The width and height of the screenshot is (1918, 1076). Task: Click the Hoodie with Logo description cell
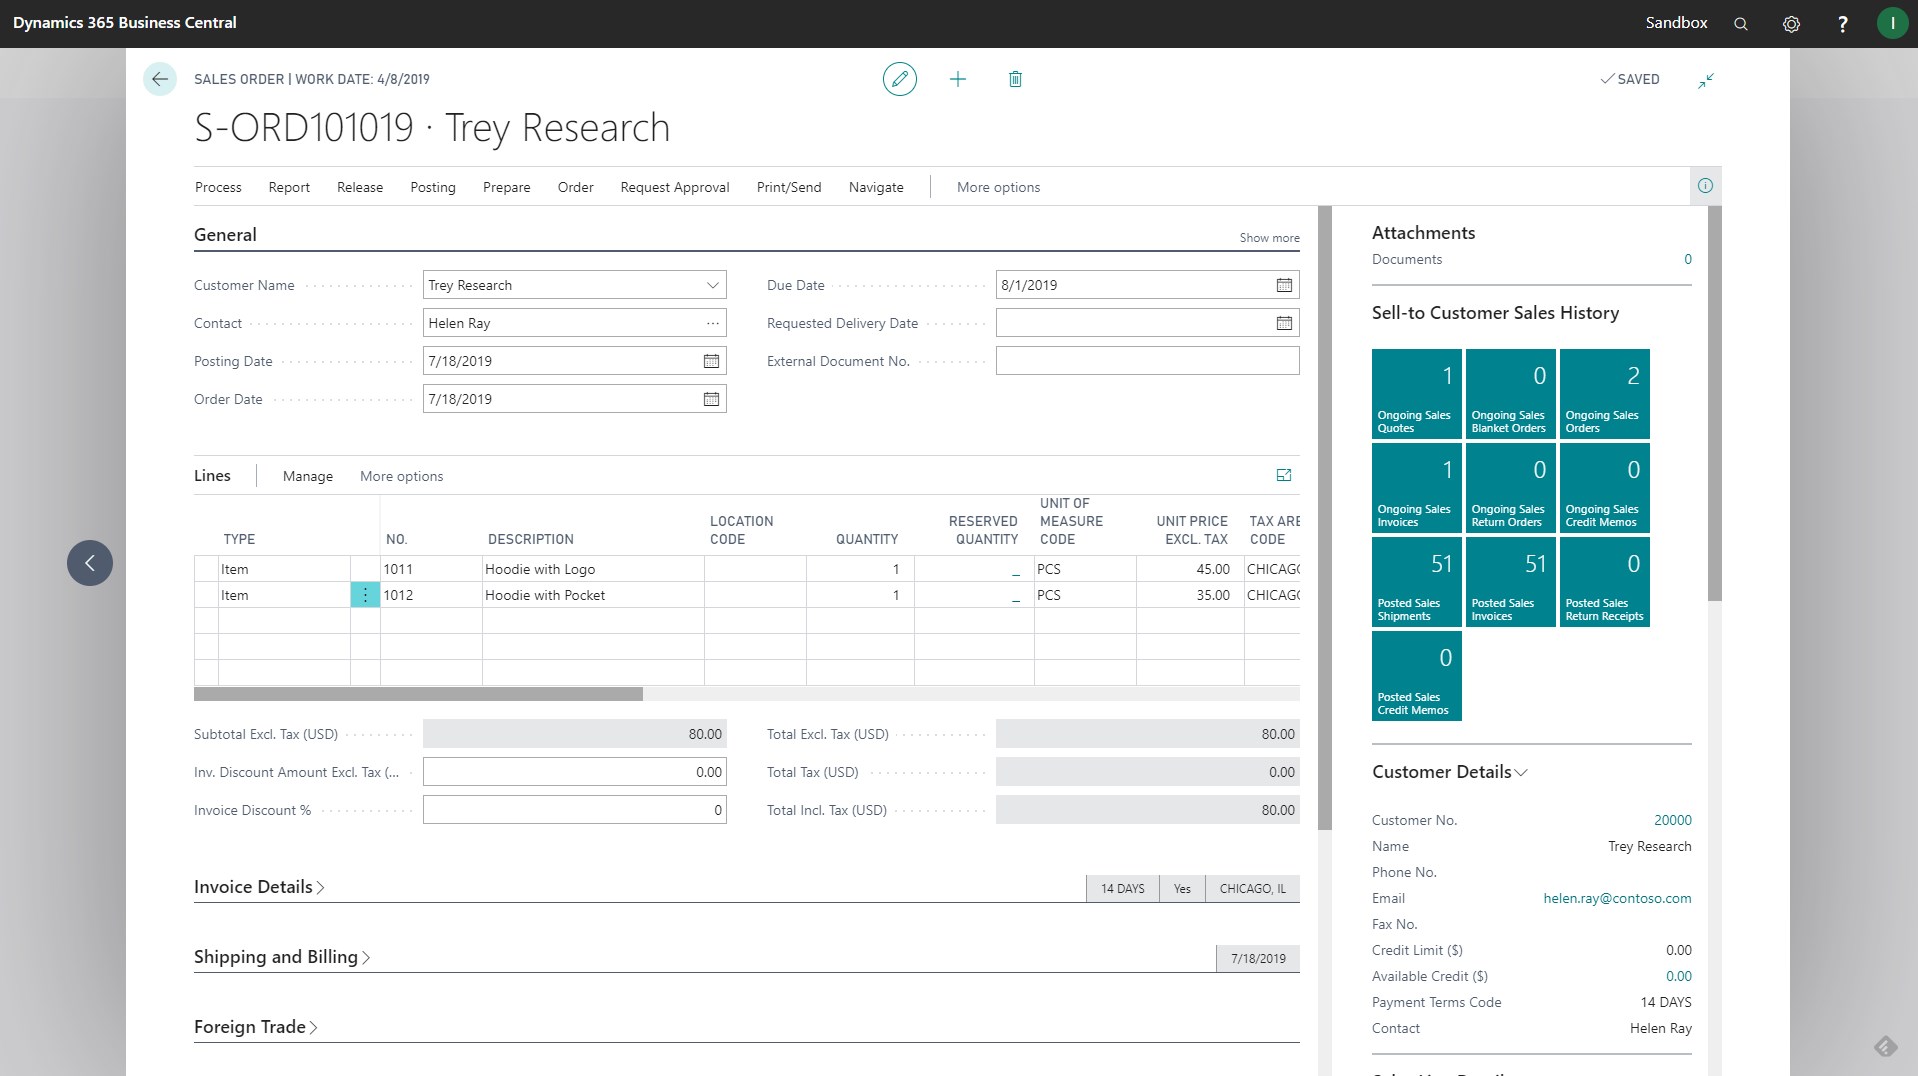(x=593, y=569)
